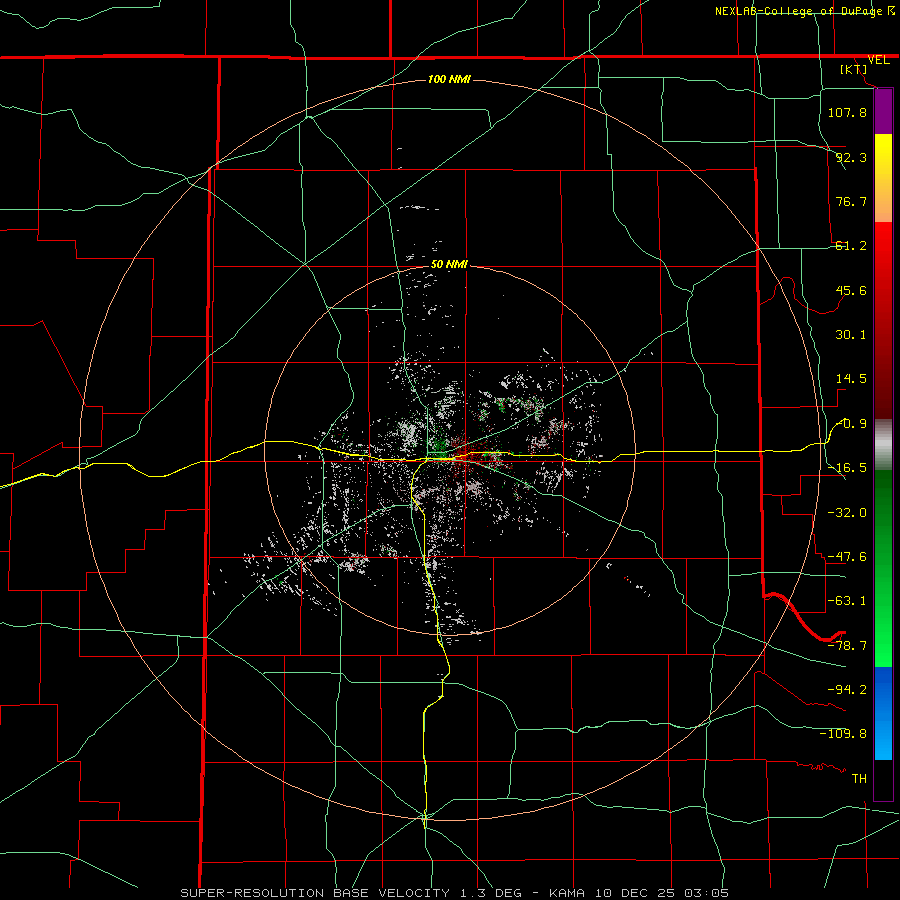The width and height of the screenshot is (900, 900).
Task: Select the 61.2 scale value
Action: [x=851, y=246]
